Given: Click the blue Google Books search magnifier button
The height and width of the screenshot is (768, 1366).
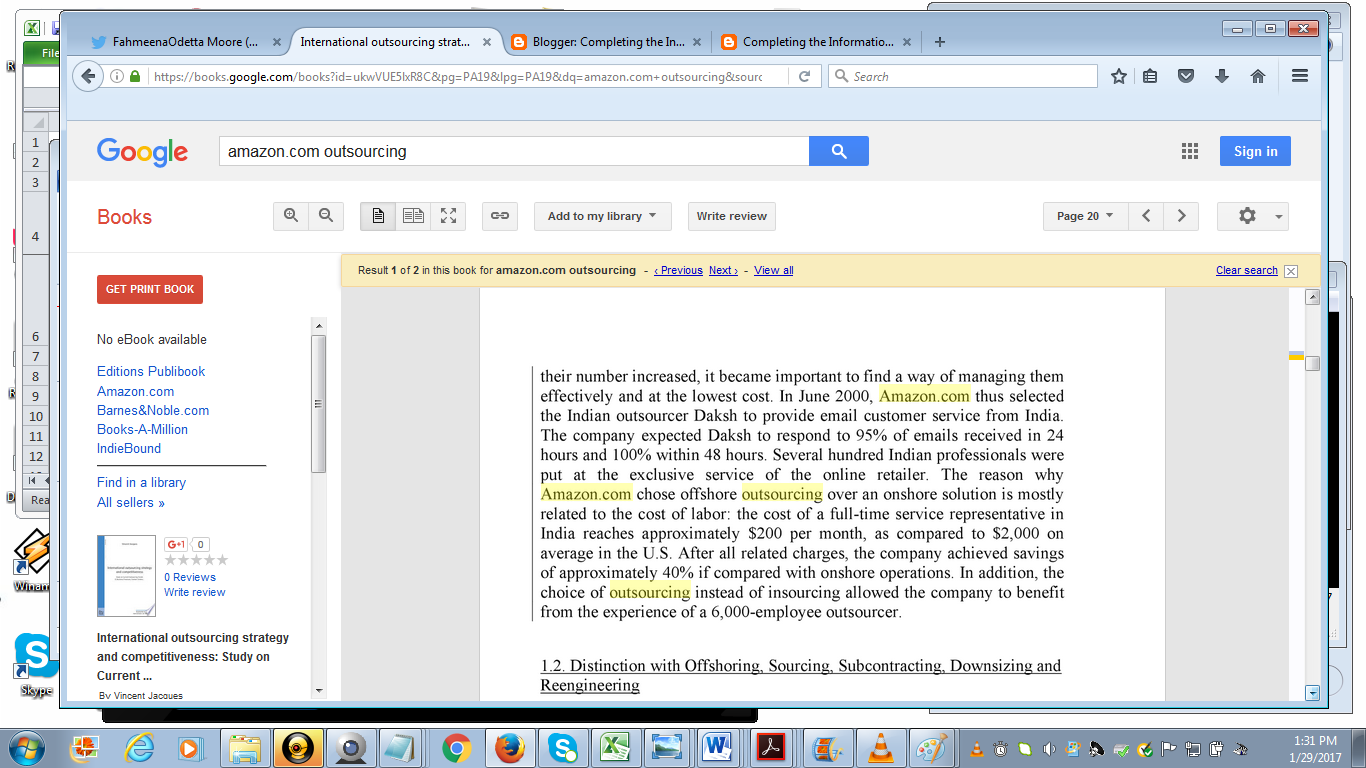Looking at the screenshot, I should pyautogui.click(x=839, y=151).
